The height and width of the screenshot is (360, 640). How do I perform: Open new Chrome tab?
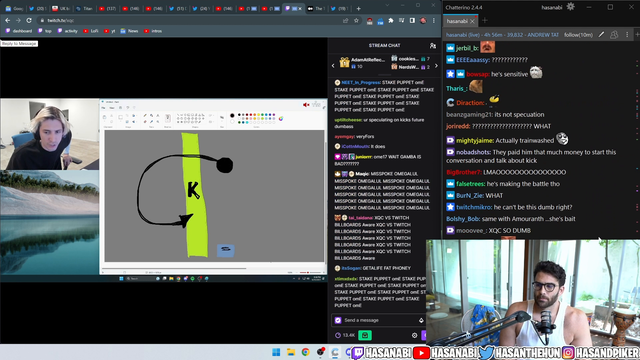(x=358, y=9)
